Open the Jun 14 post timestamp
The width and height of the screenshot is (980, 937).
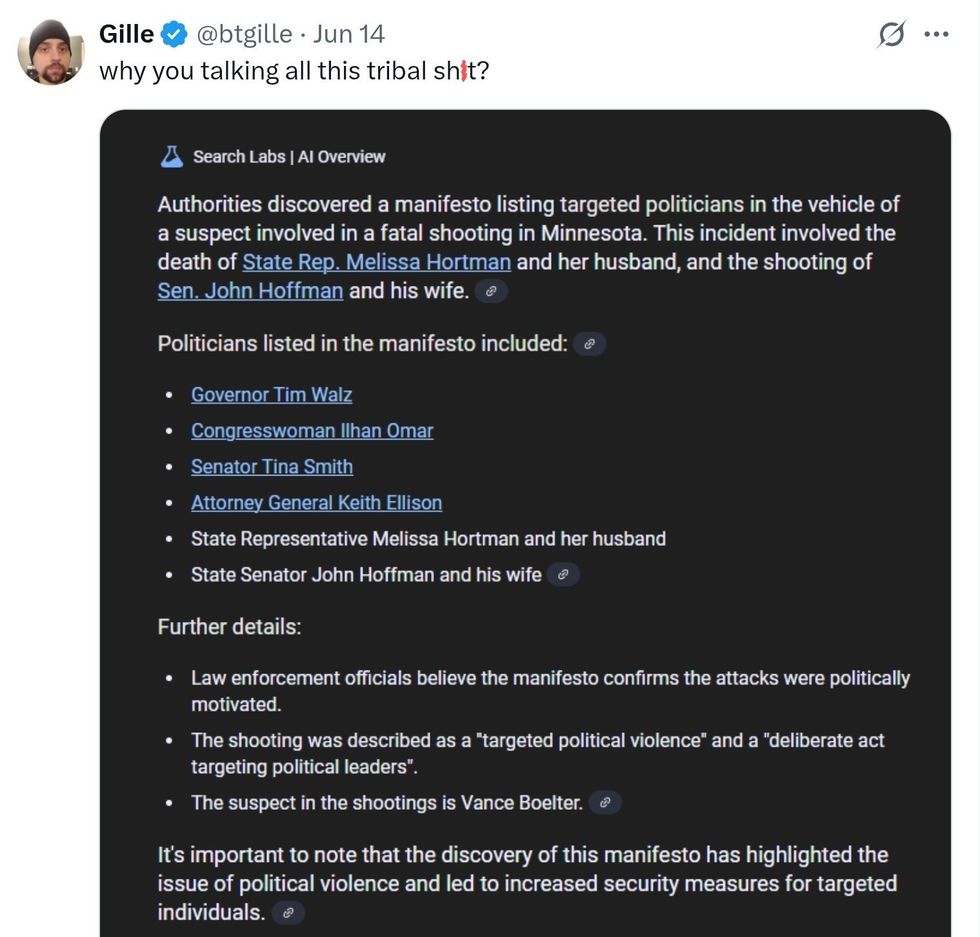click(349, 34)
